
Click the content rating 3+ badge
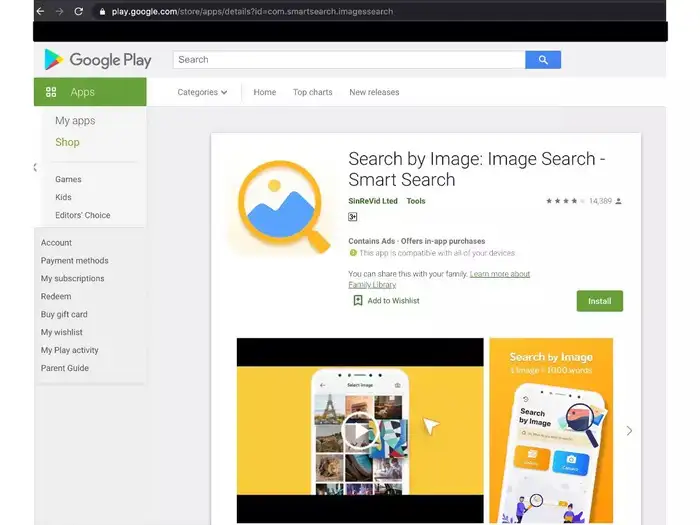coord(353,217)
